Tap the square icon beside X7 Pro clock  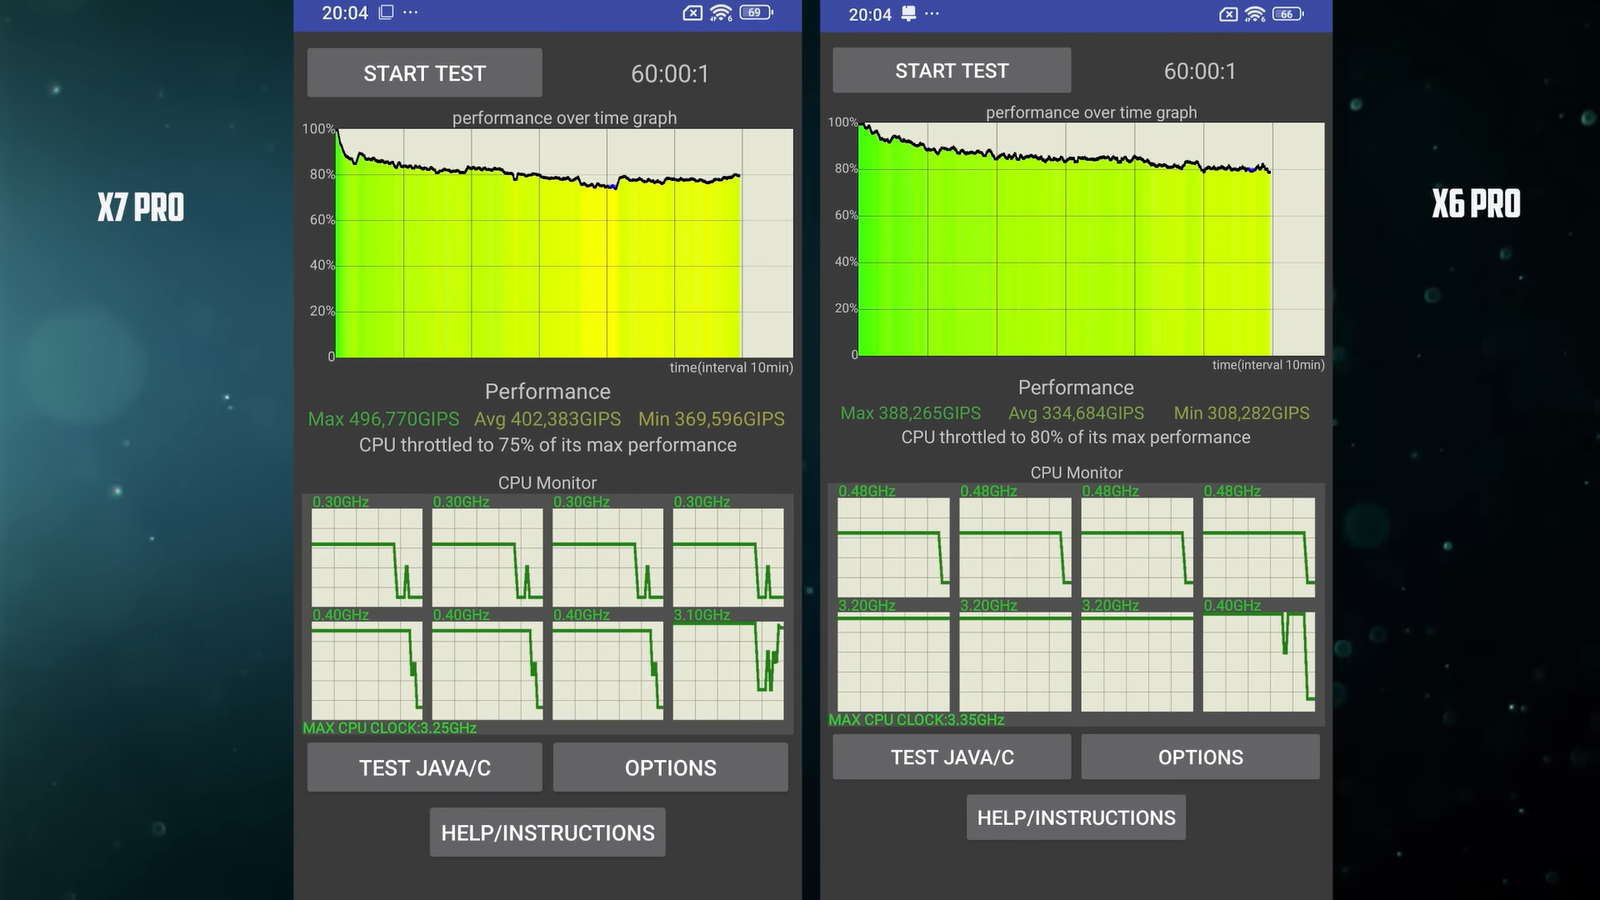point(385,12)
